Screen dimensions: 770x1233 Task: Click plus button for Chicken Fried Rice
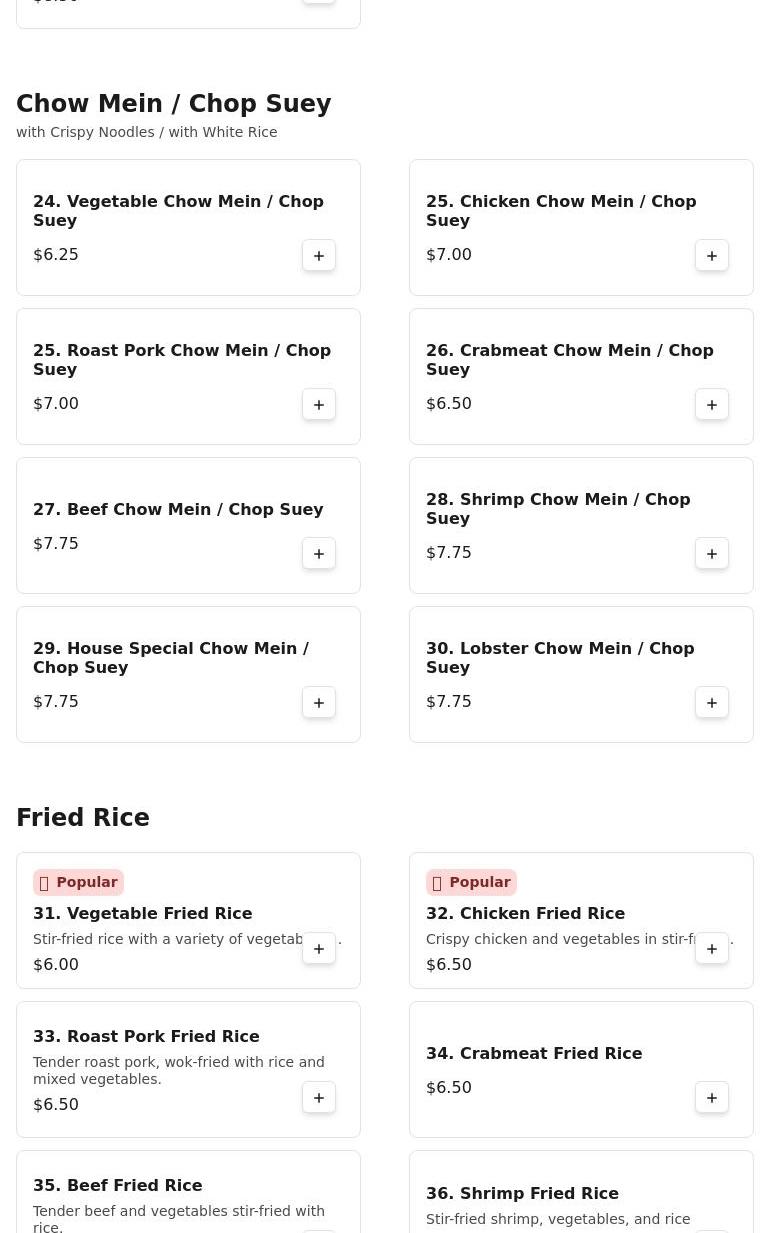[x=712, y=949]
